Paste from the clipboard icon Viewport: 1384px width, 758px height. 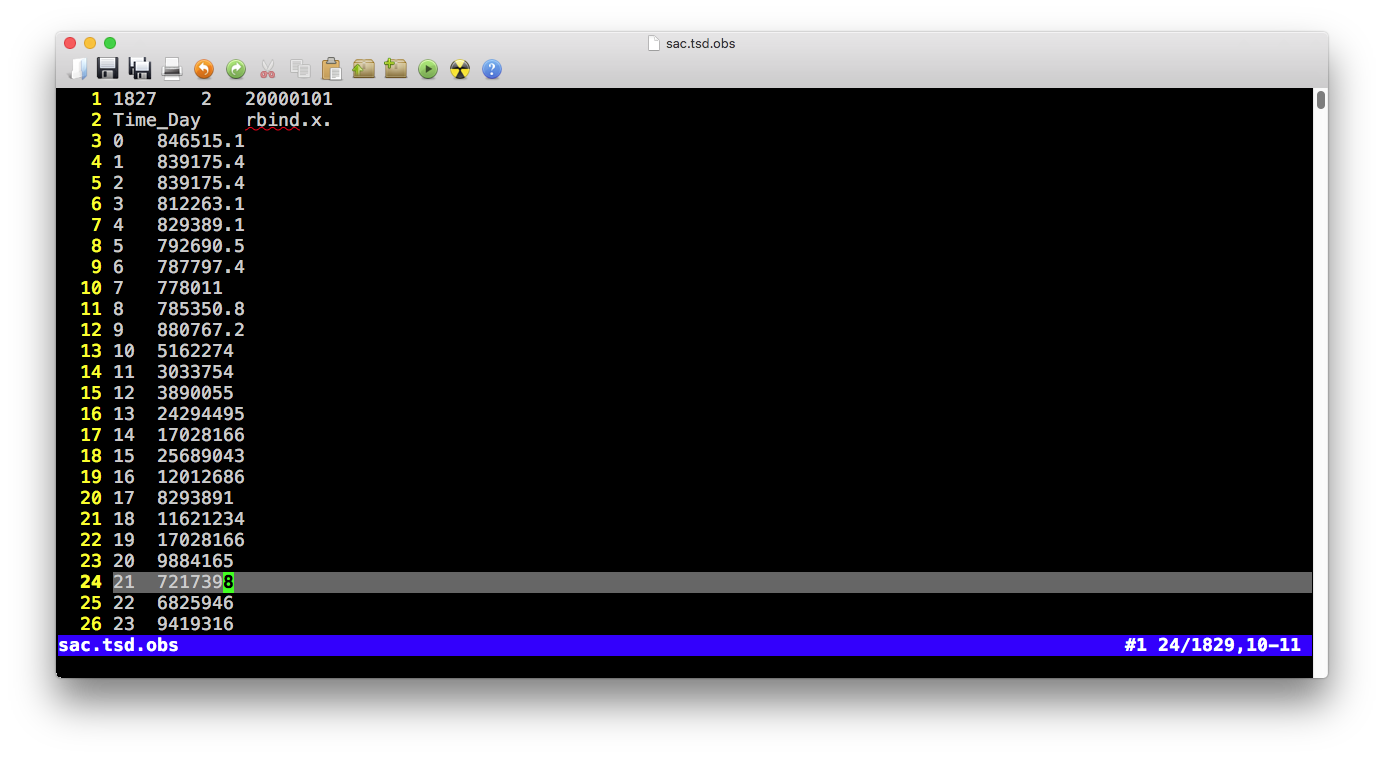point(331,69)
